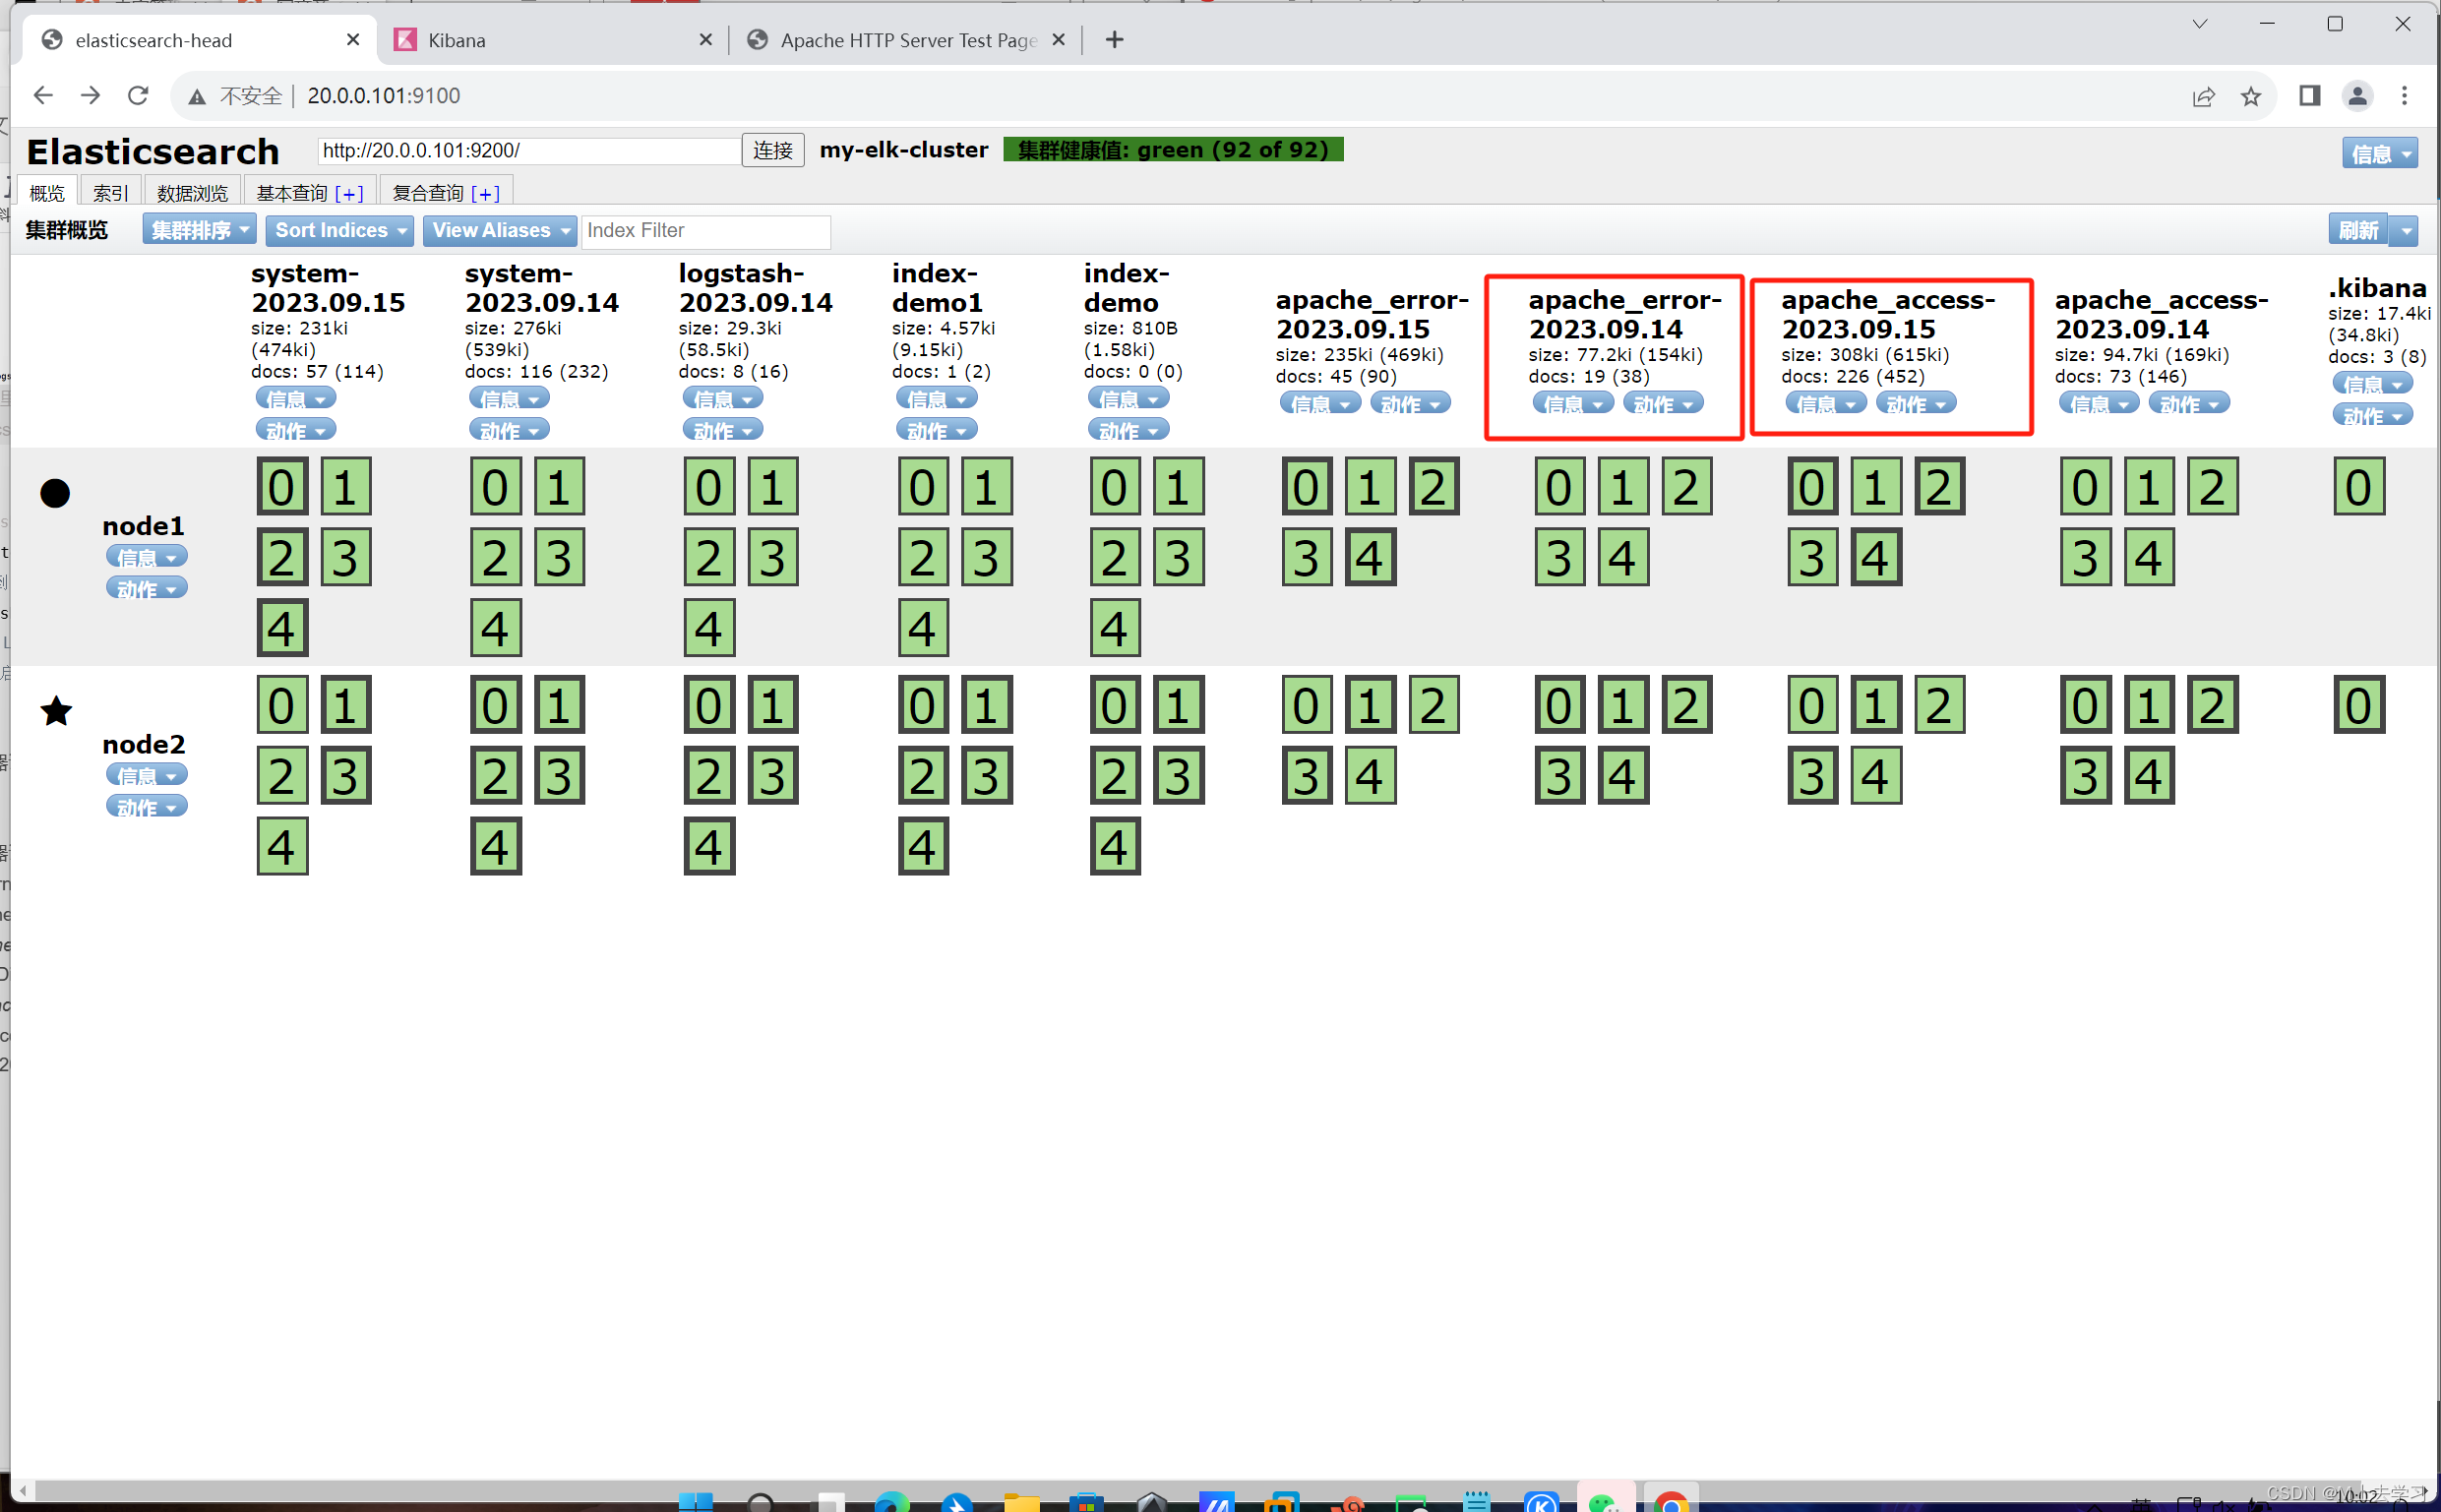The height and width of the screenshot is (1512, 2441).
Task: Open 信息 for apache_error-2023.09.14
Action: coord(1573,403)
